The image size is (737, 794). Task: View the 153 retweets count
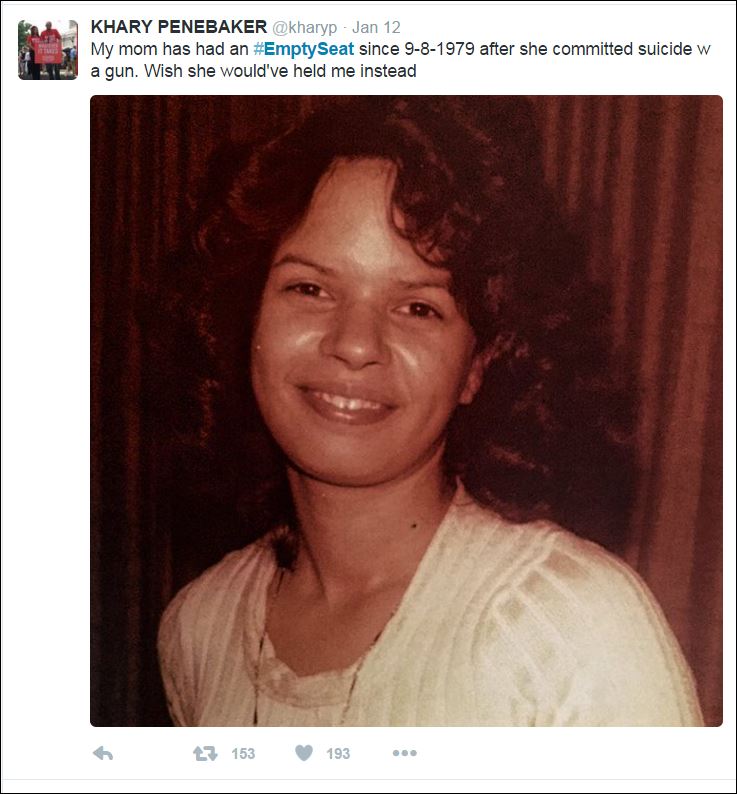click(x=243, y=753)
